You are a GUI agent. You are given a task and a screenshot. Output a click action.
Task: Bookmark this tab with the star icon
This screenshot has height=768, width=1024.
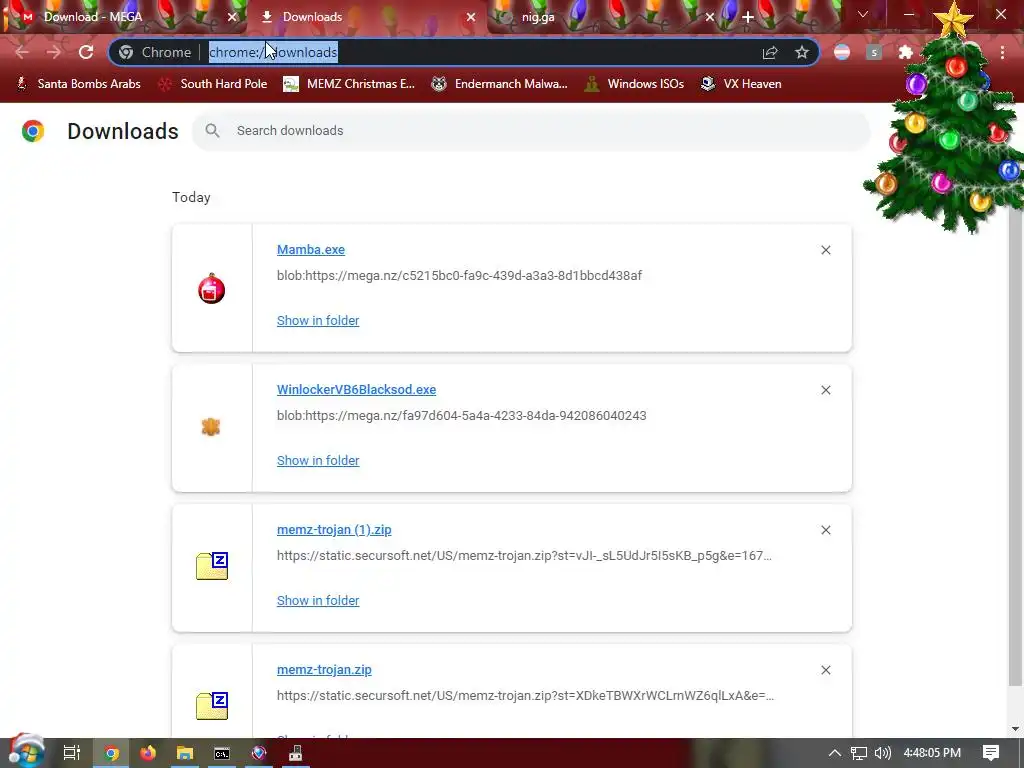(x=802, y=52)
